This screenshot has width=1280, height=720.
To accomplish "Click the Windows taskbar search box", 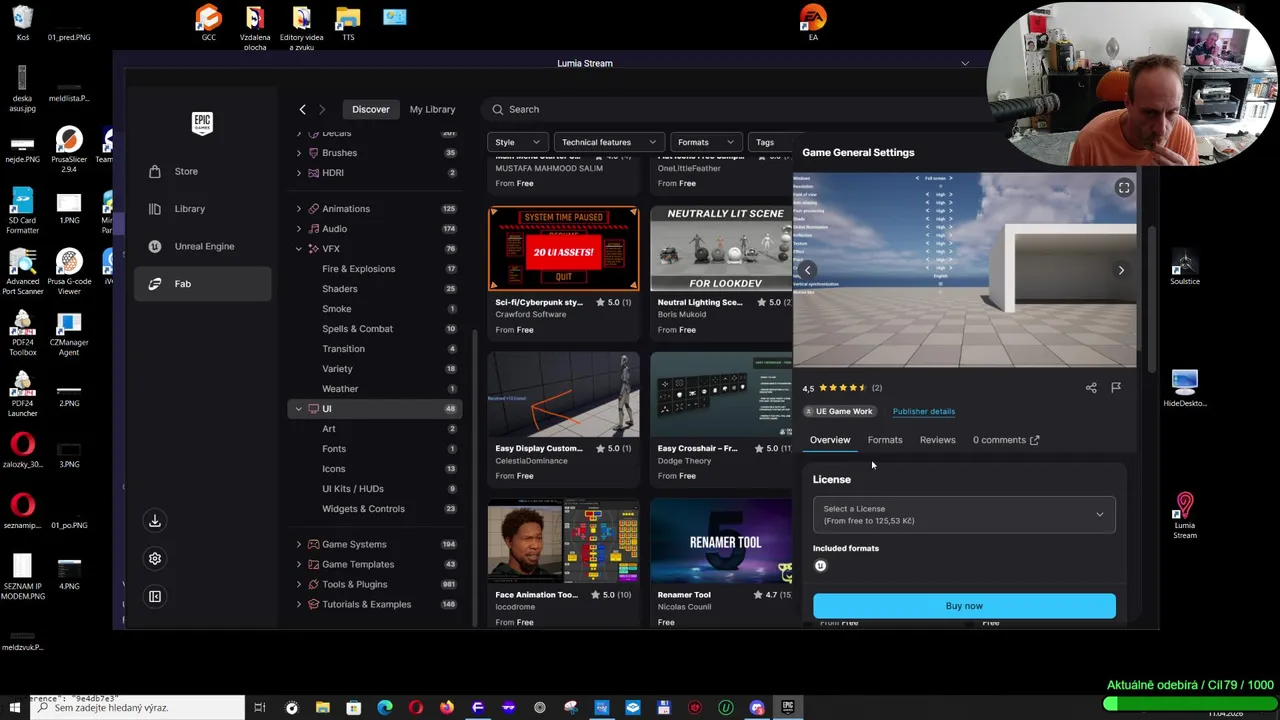I will [x=137, y=708].
